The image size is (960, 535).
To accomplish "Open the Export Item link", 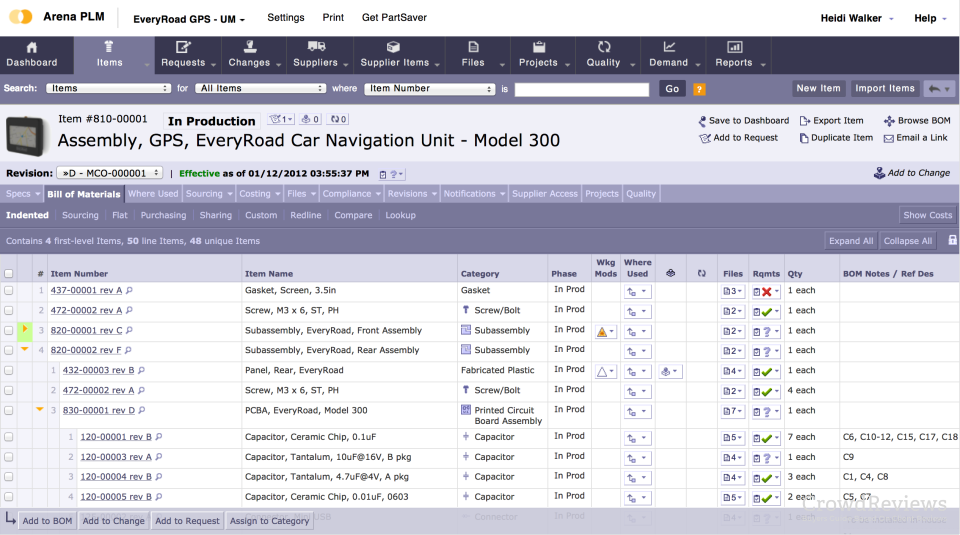I will coord(831,121).
